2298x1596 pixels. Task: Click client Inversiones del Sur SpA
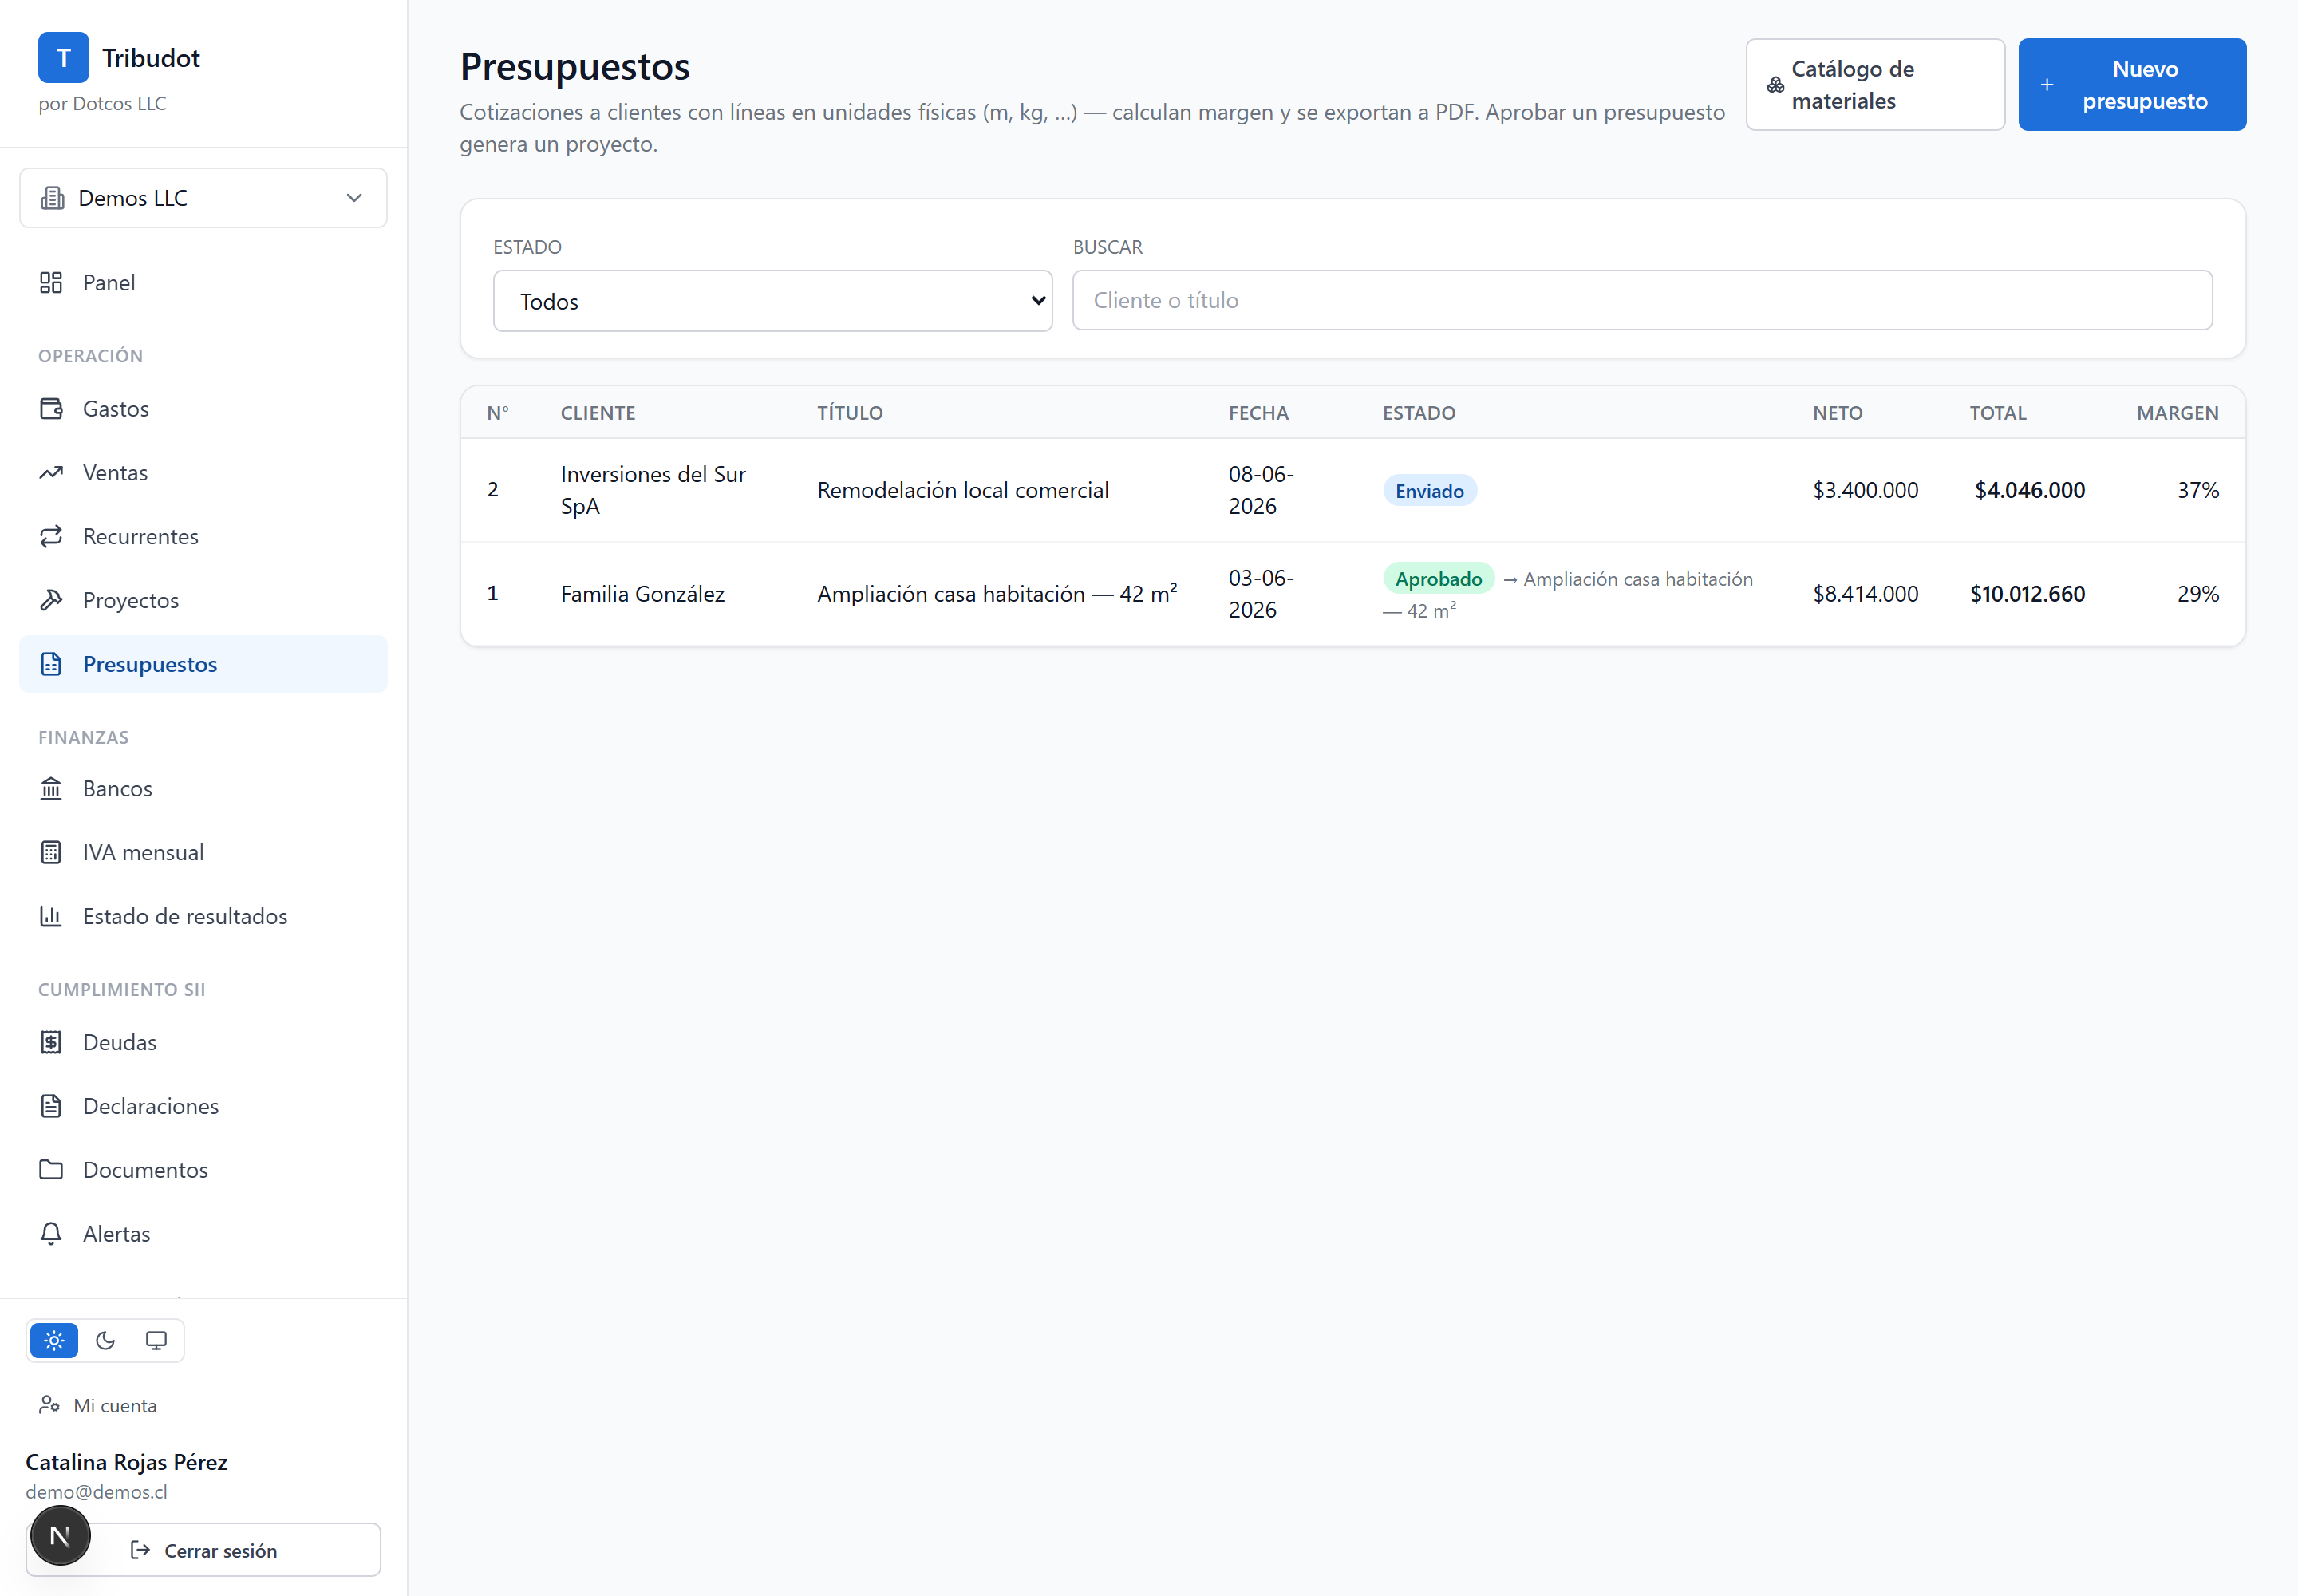click(x=654, y=490)
